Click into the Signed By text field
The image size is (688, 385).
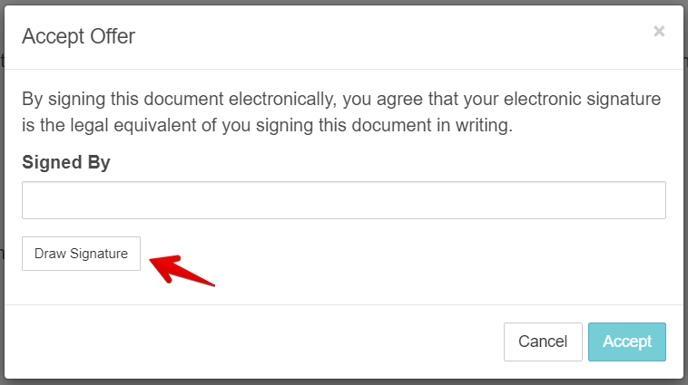click(344, 200)
